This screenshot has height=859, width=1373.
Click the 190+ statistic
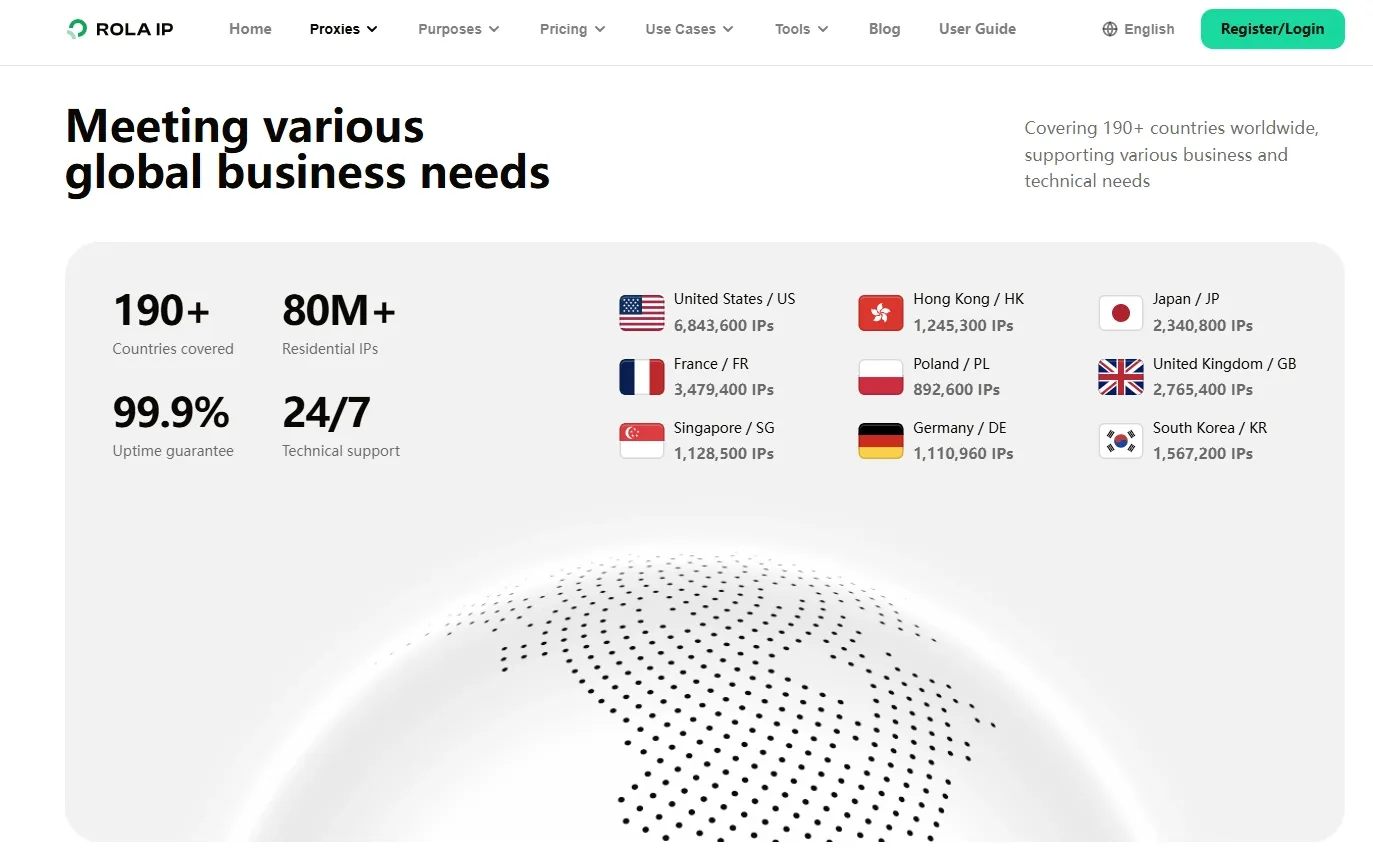pos(162,310)
